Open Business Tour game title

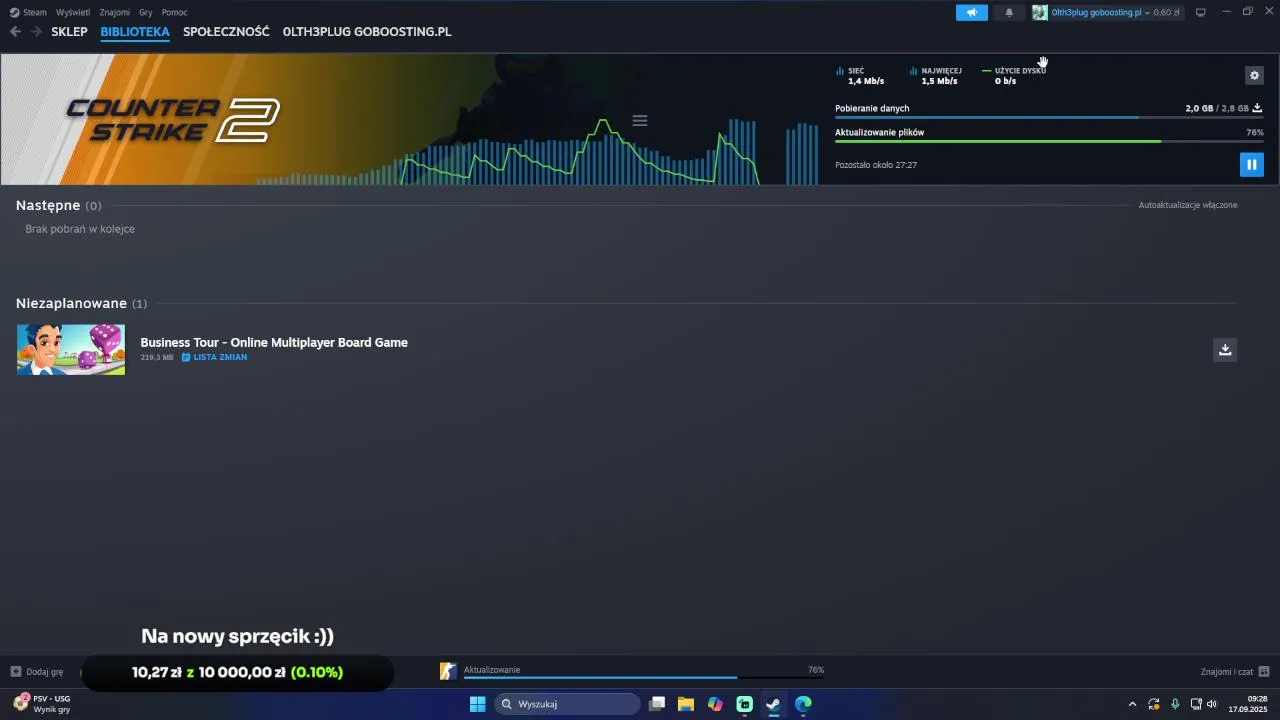pos(274,342)
